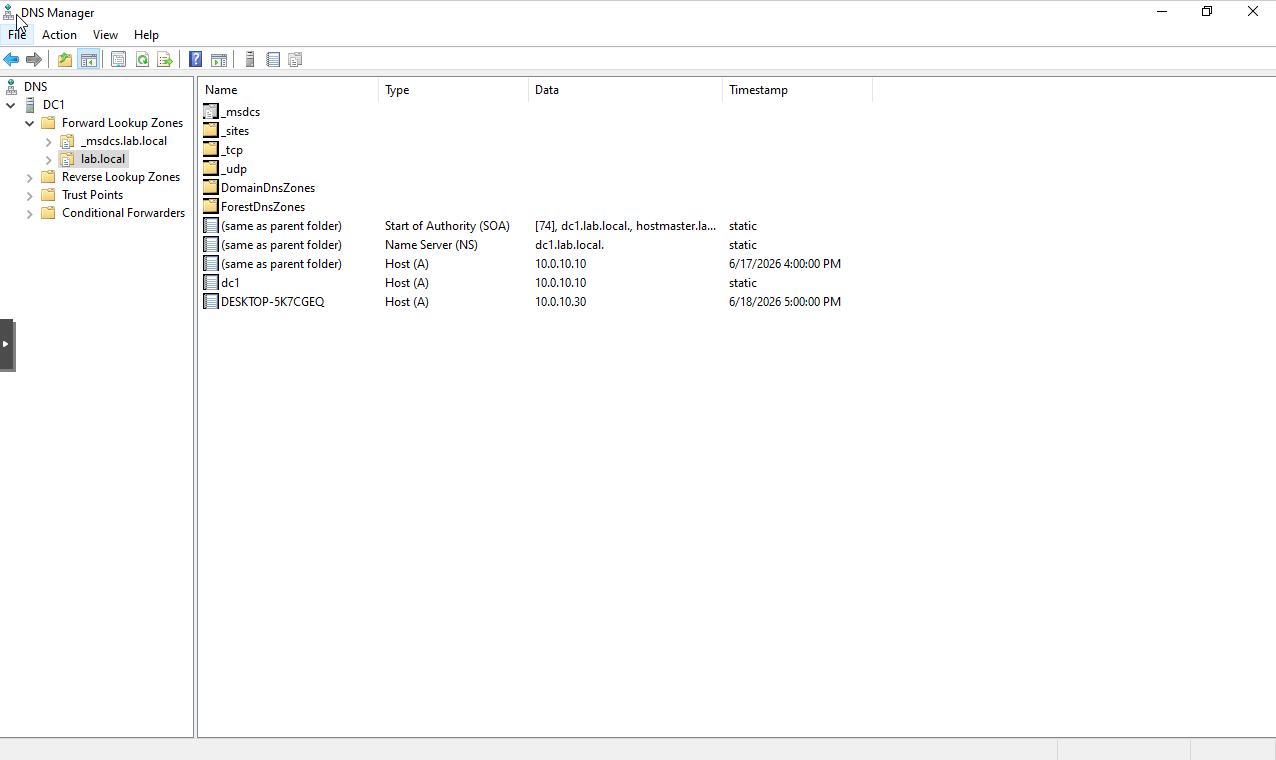Select Forward Lookup Zones in tree

pyautogui.click(x=122, y=123)
